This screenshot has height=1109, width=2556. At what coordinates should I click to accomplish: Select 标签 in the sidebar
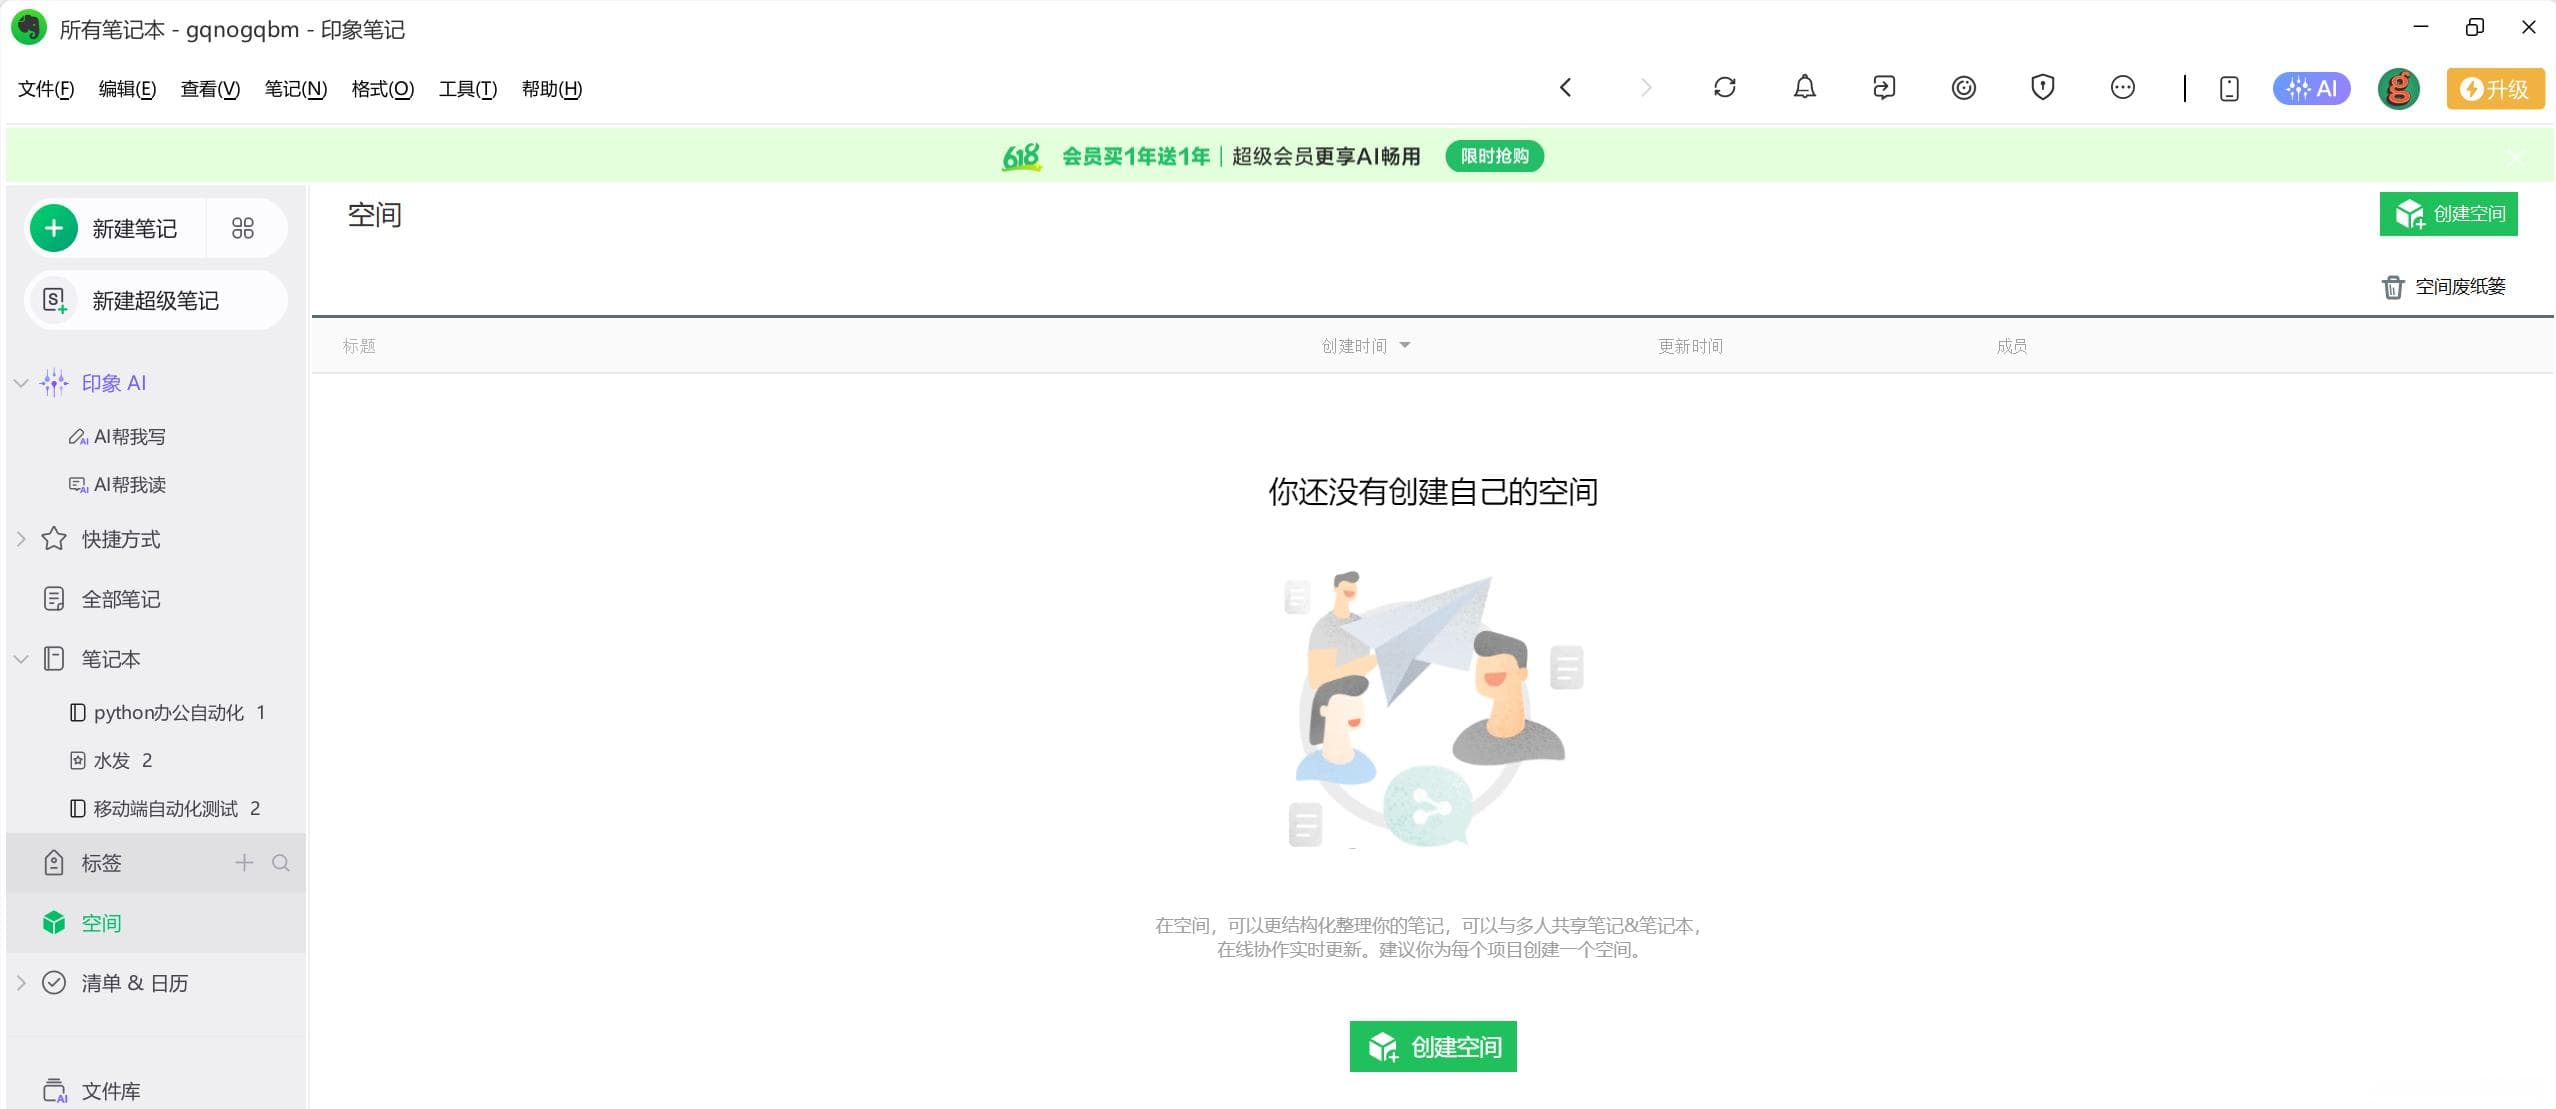tap(101, 863)
